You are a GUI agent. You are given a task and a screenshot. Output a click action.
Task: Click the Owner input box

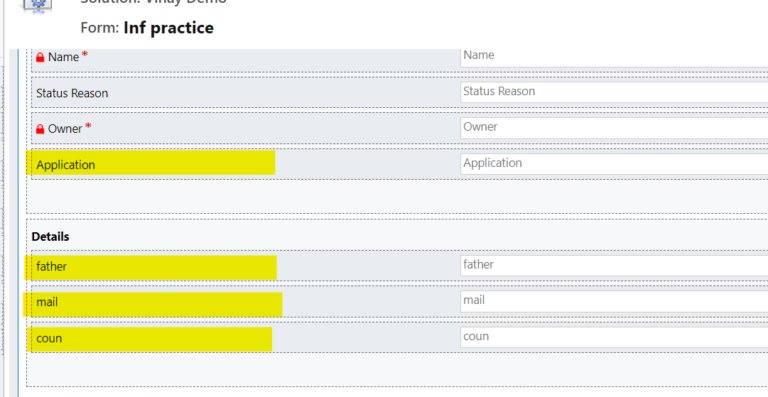tap(614, 128)
